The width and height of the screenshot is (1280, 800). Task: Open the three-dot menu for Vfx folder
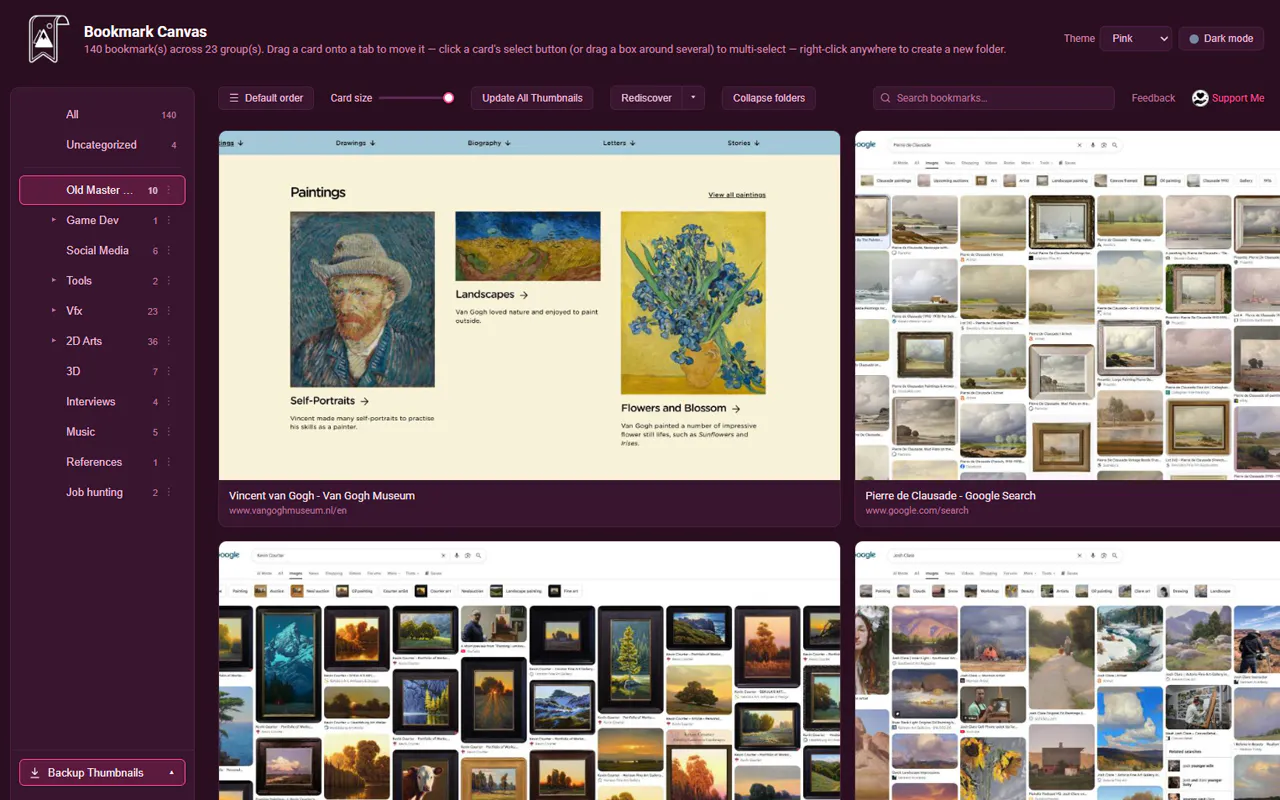[168, 311]
